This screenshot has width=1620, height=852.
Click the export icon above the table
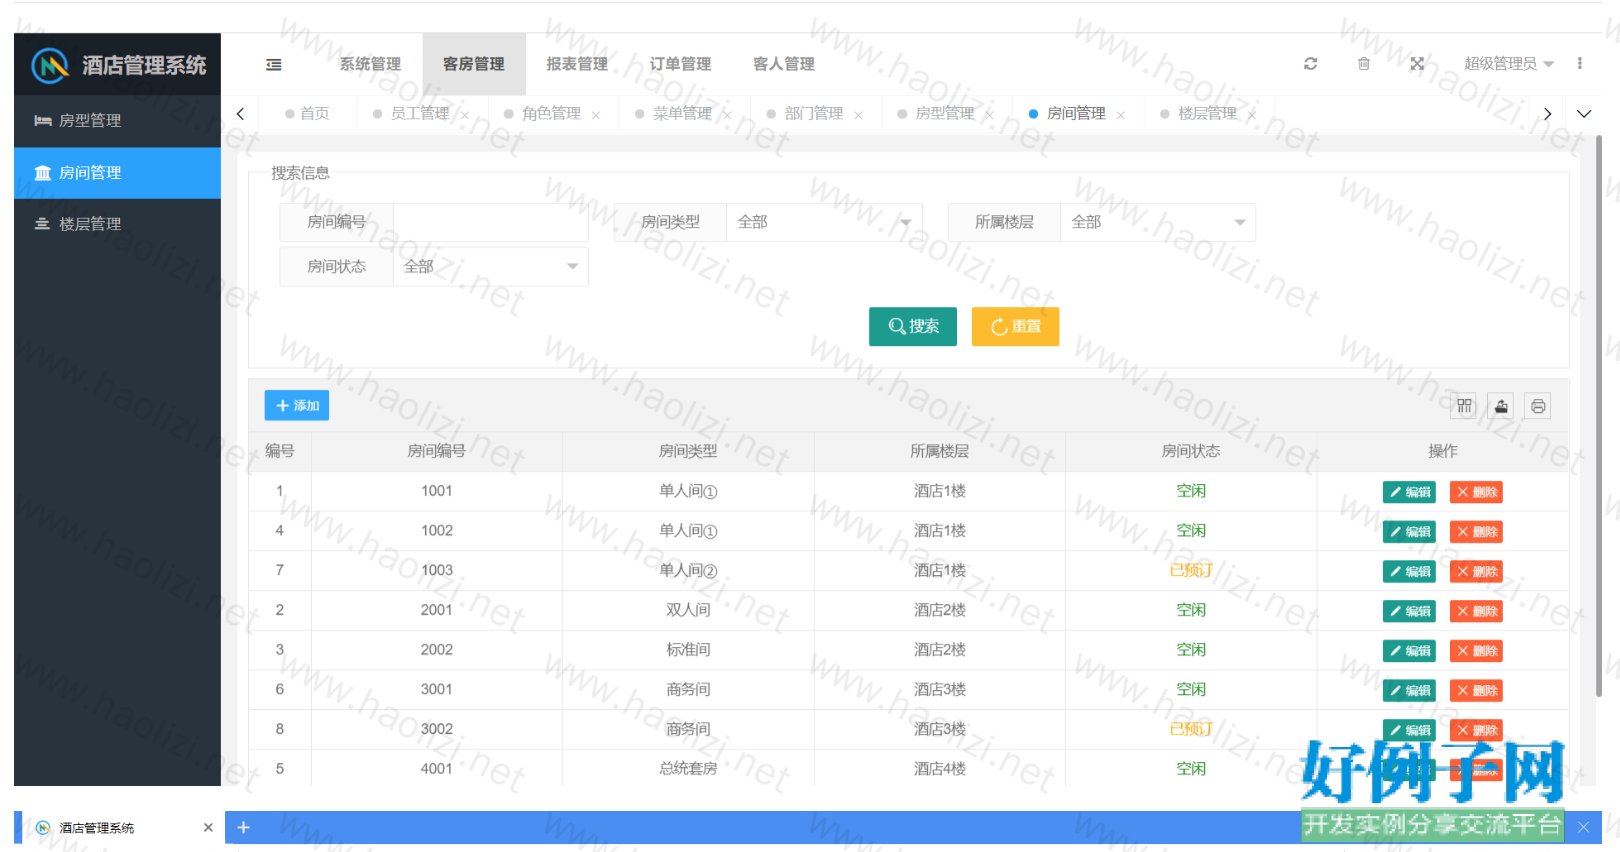[1501, 406]
